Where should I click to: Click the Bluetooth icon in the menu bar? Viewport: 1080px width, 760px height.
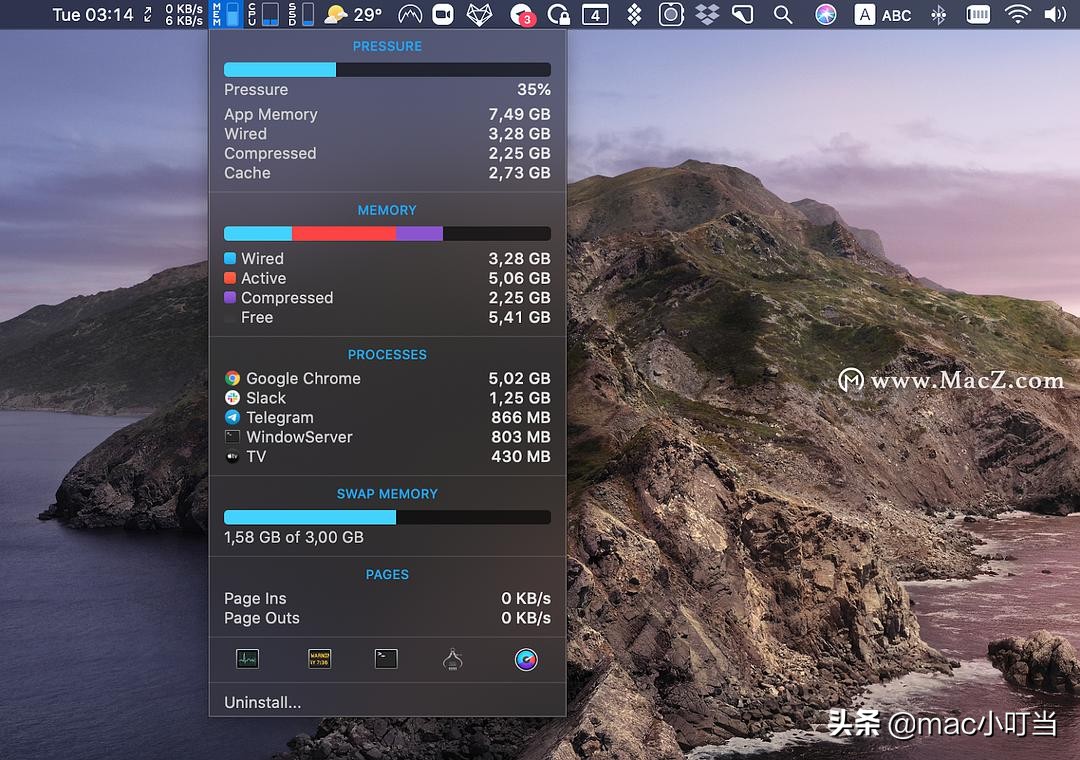click(938, 15)
